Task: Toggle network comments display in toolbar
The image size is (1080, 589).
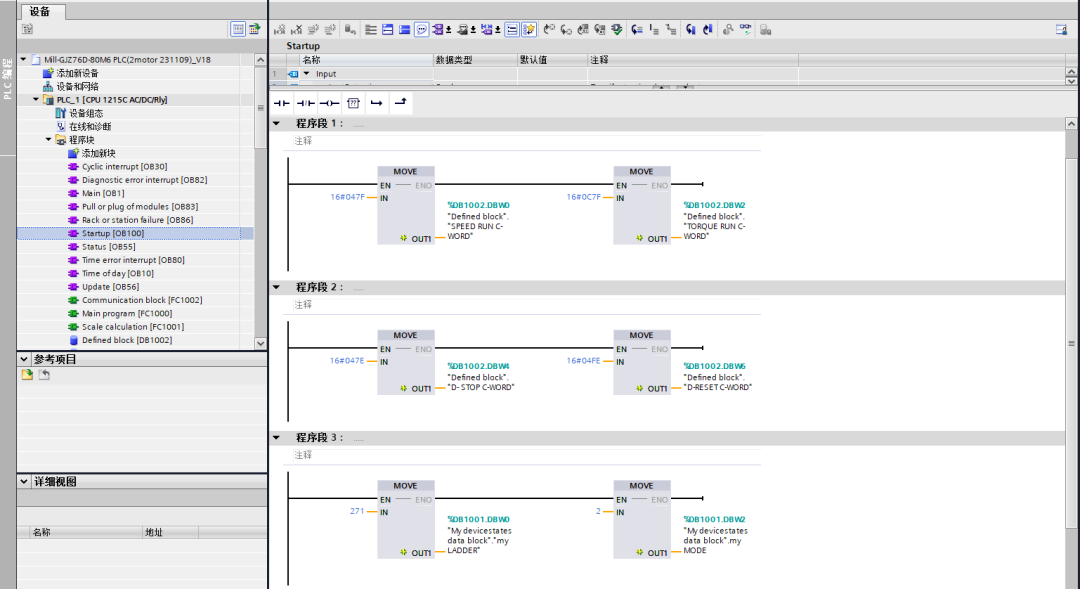Action: [x=512, y=30]
